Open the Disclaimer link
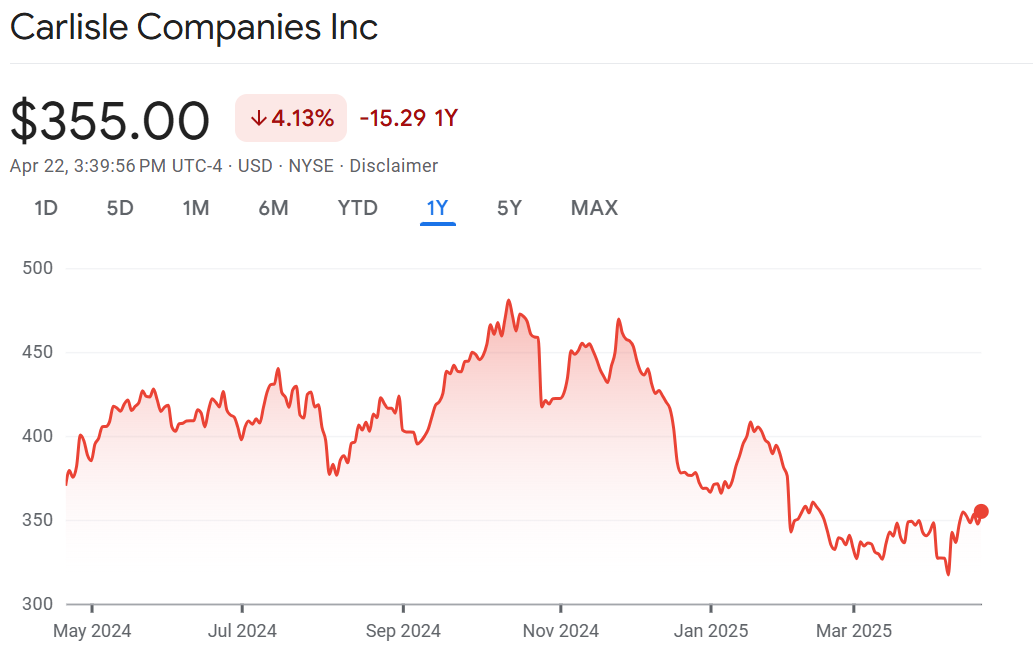The height and width of the screenshot is (652, 1033). click(393, 166)
